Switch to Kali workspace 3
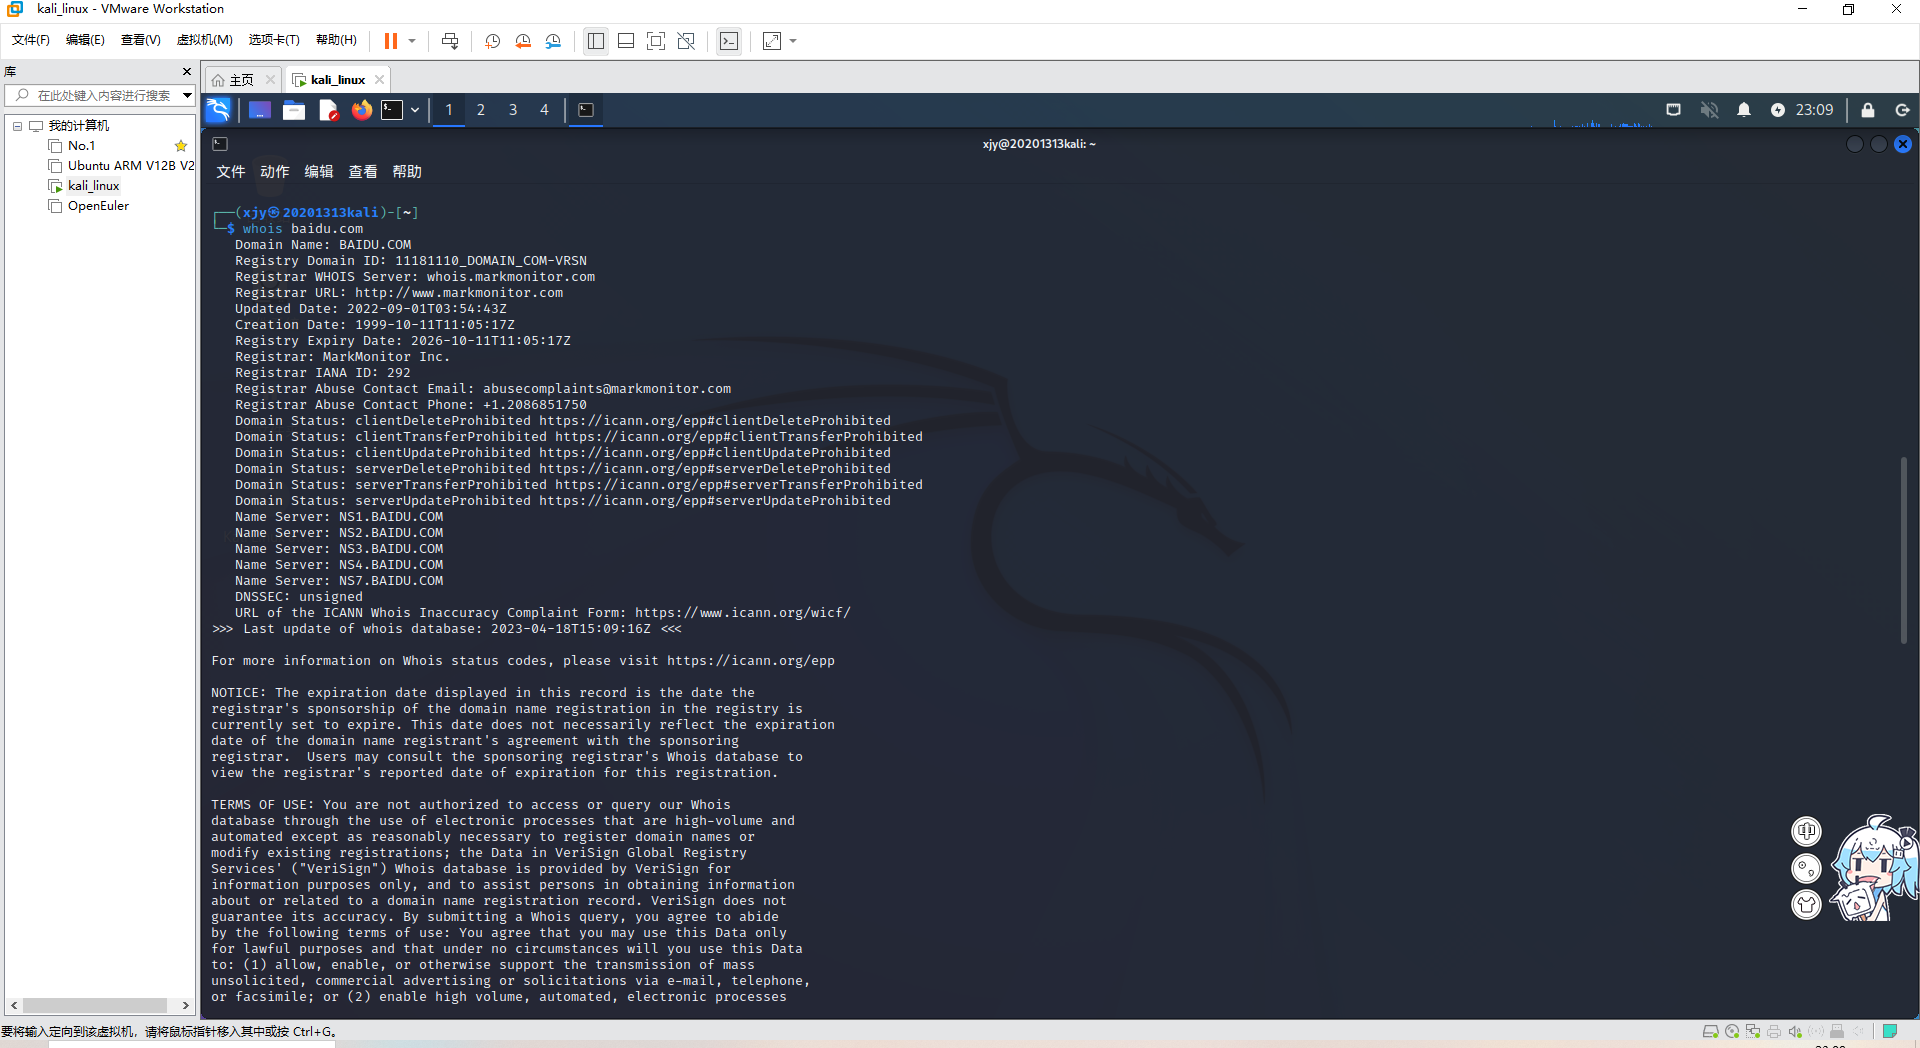Viewport: 1920px width, 1048px height. pyautogui.click(x=513, y=110)
